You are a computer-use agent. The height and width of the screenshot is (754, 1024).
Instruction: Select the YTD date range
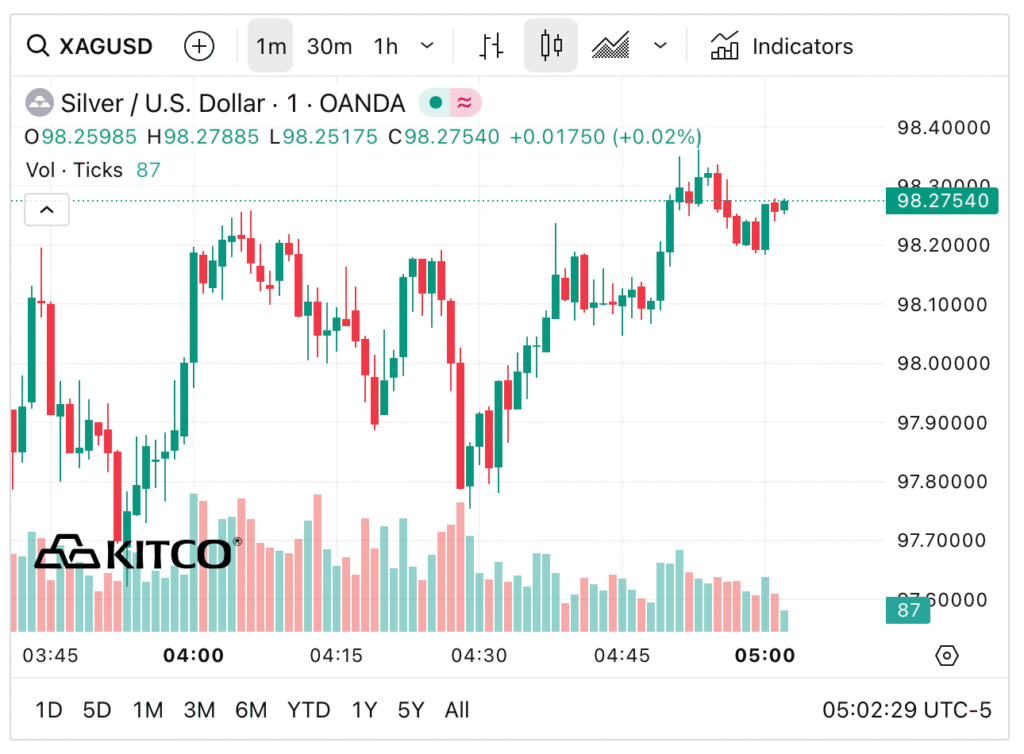coord(308,710)
